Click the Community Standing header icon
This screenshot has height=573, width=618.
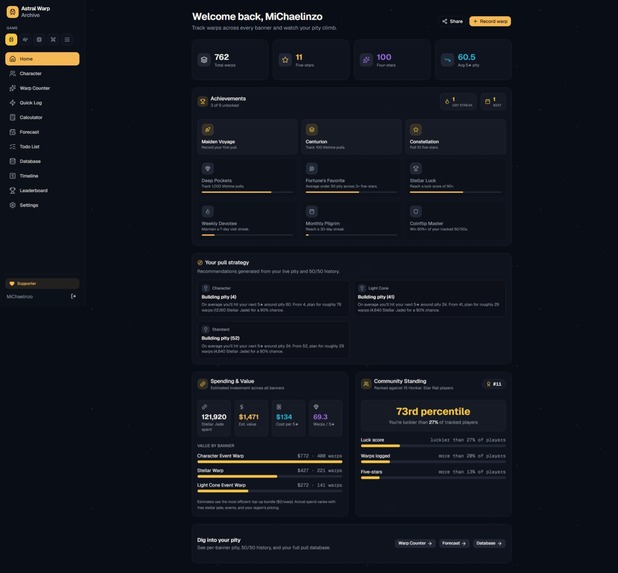(x=366, y=384)
